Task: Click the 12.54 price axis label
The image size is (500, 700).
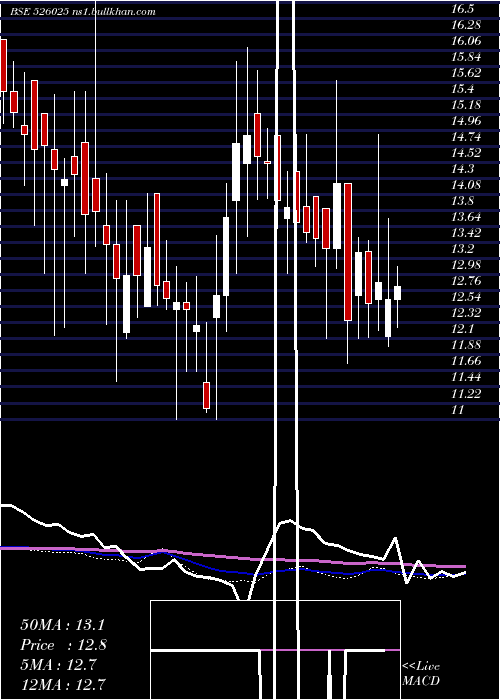Action: click(x=466, y=297)
